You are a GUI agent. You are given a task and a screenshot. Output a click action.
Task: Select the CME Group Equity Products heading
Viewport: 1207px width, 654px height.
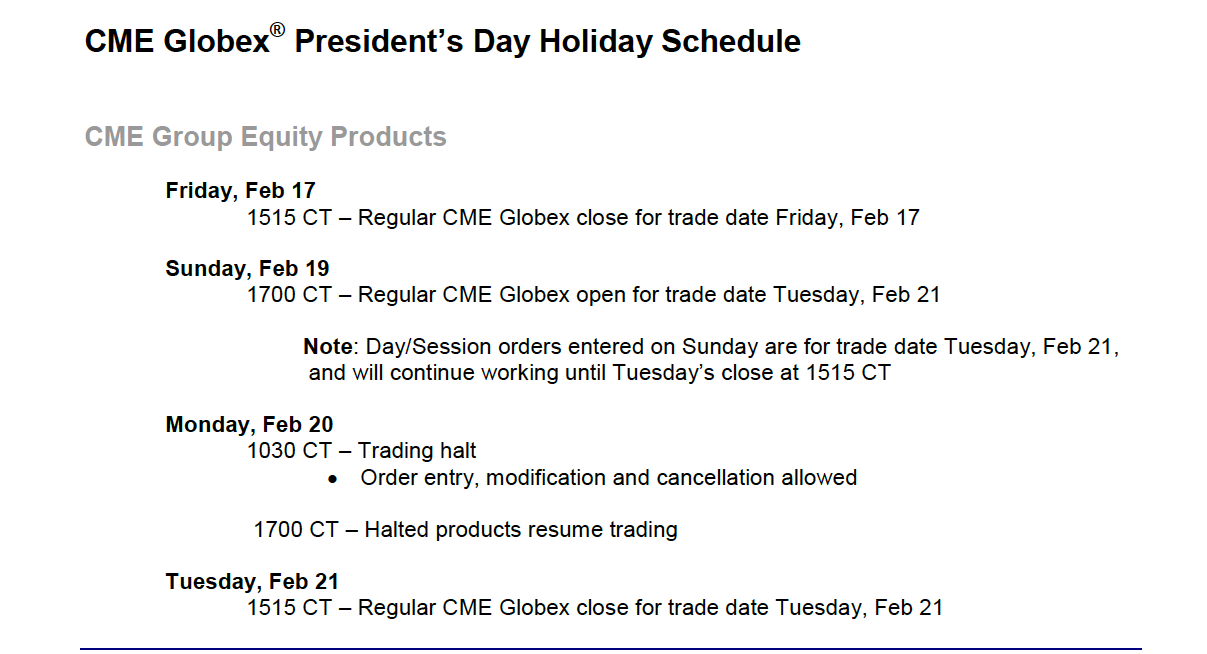[266, 136]
